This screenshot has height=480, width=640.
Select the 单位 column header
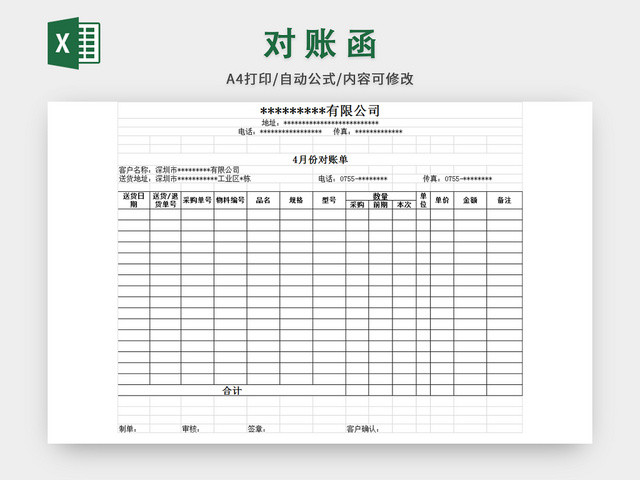point(423,200)
